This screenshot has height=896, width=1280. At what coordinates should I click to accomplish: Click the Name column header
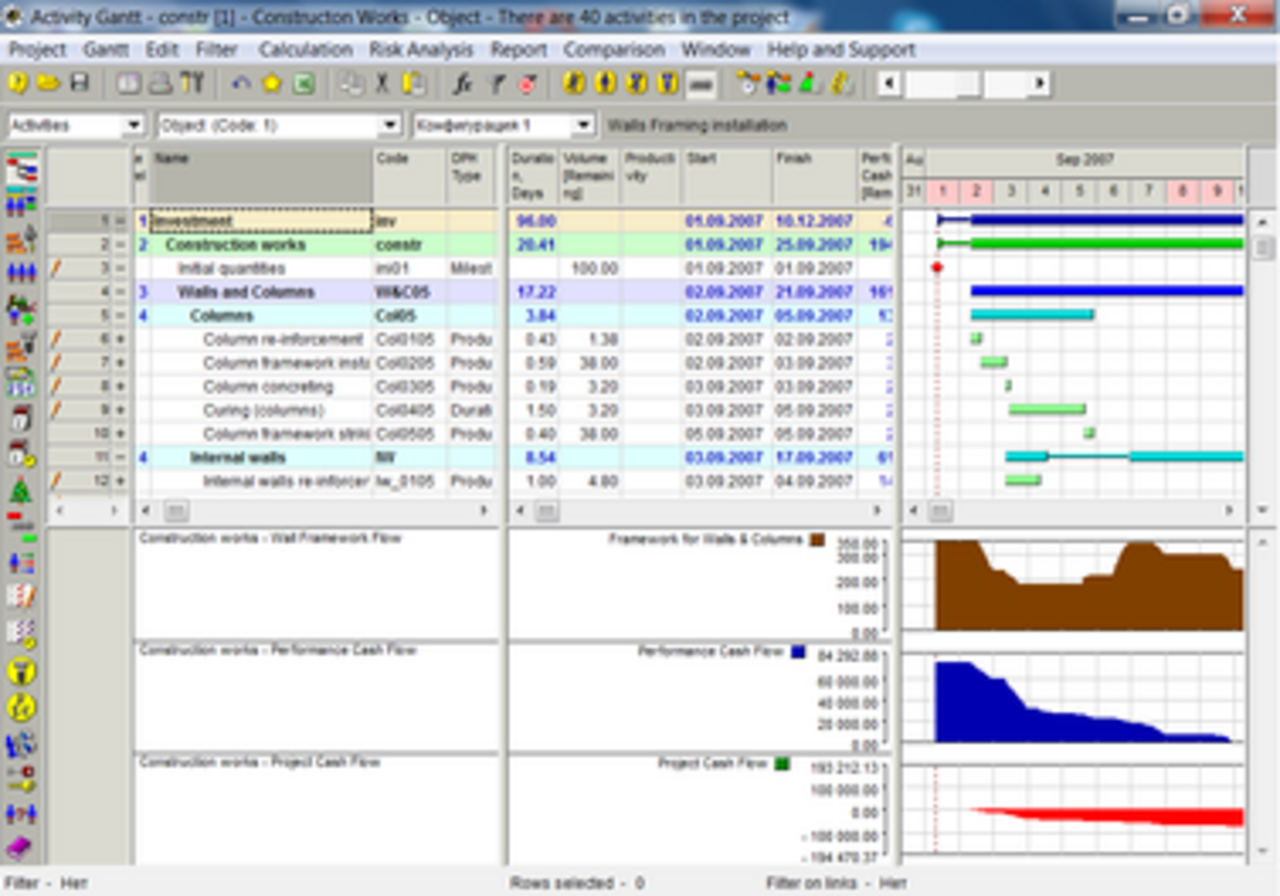point(262,177)
